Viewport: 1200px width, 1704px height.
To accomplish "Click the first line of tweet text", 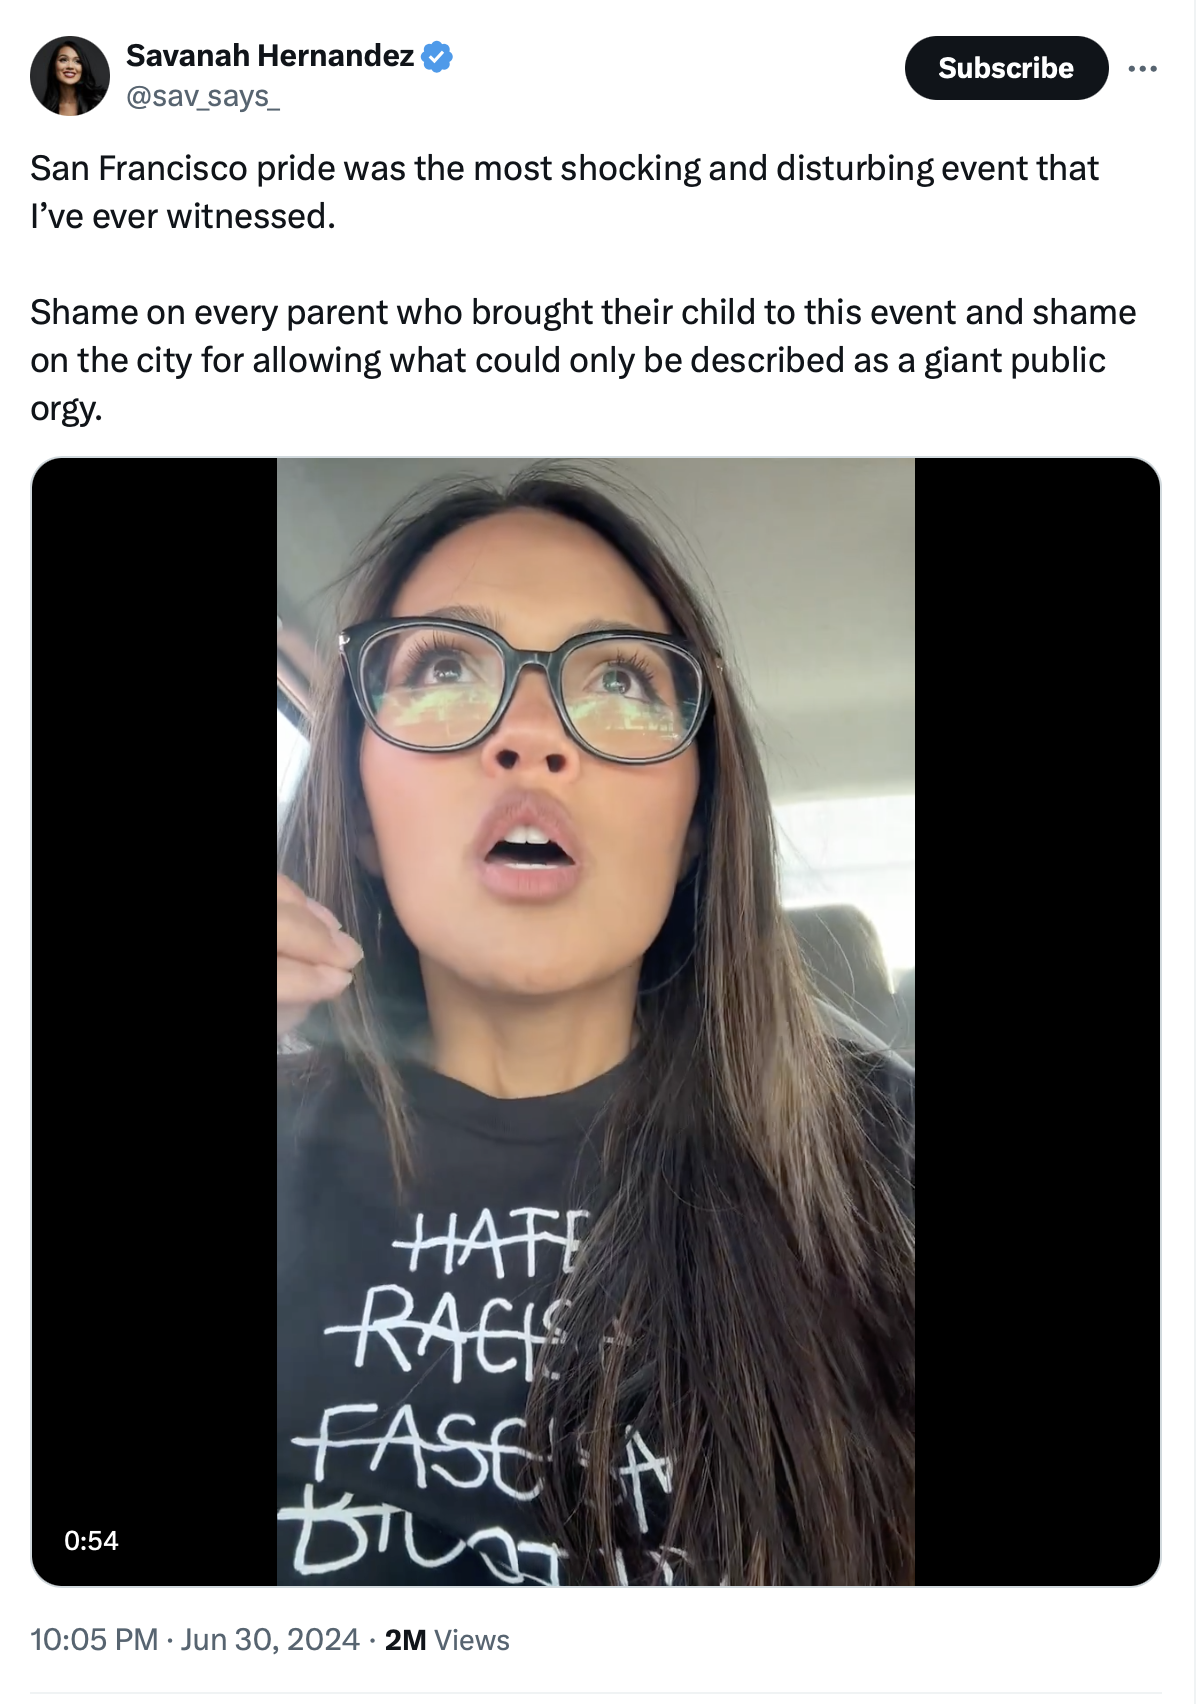I will [565, 168].
